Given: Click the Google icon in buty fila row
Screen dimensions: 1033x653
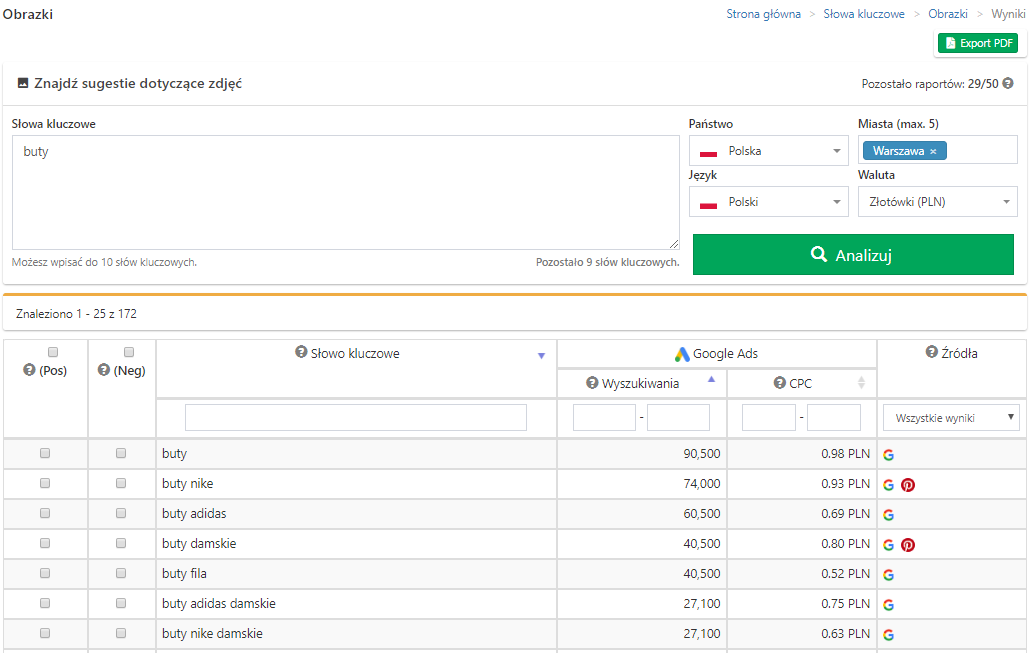Looking at the screenshot, I should click(888, 575).
